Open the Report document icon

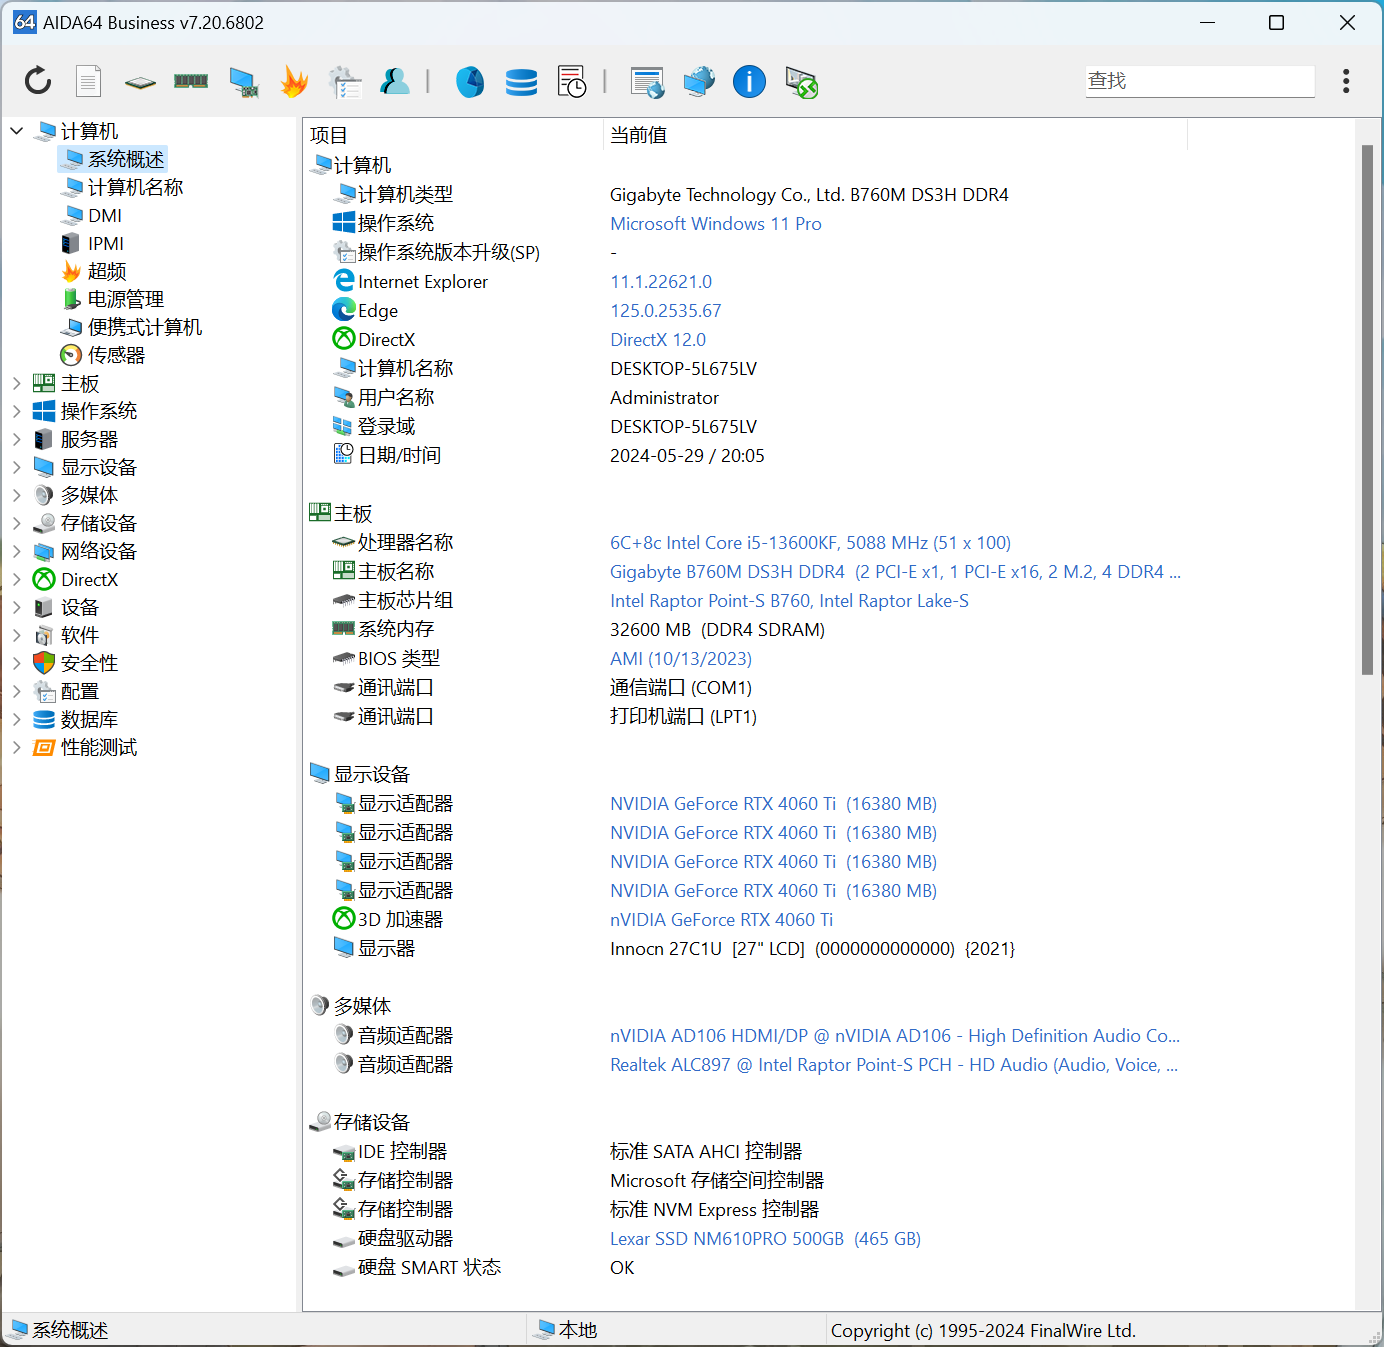pyautogui.click(x=89, y=81)
